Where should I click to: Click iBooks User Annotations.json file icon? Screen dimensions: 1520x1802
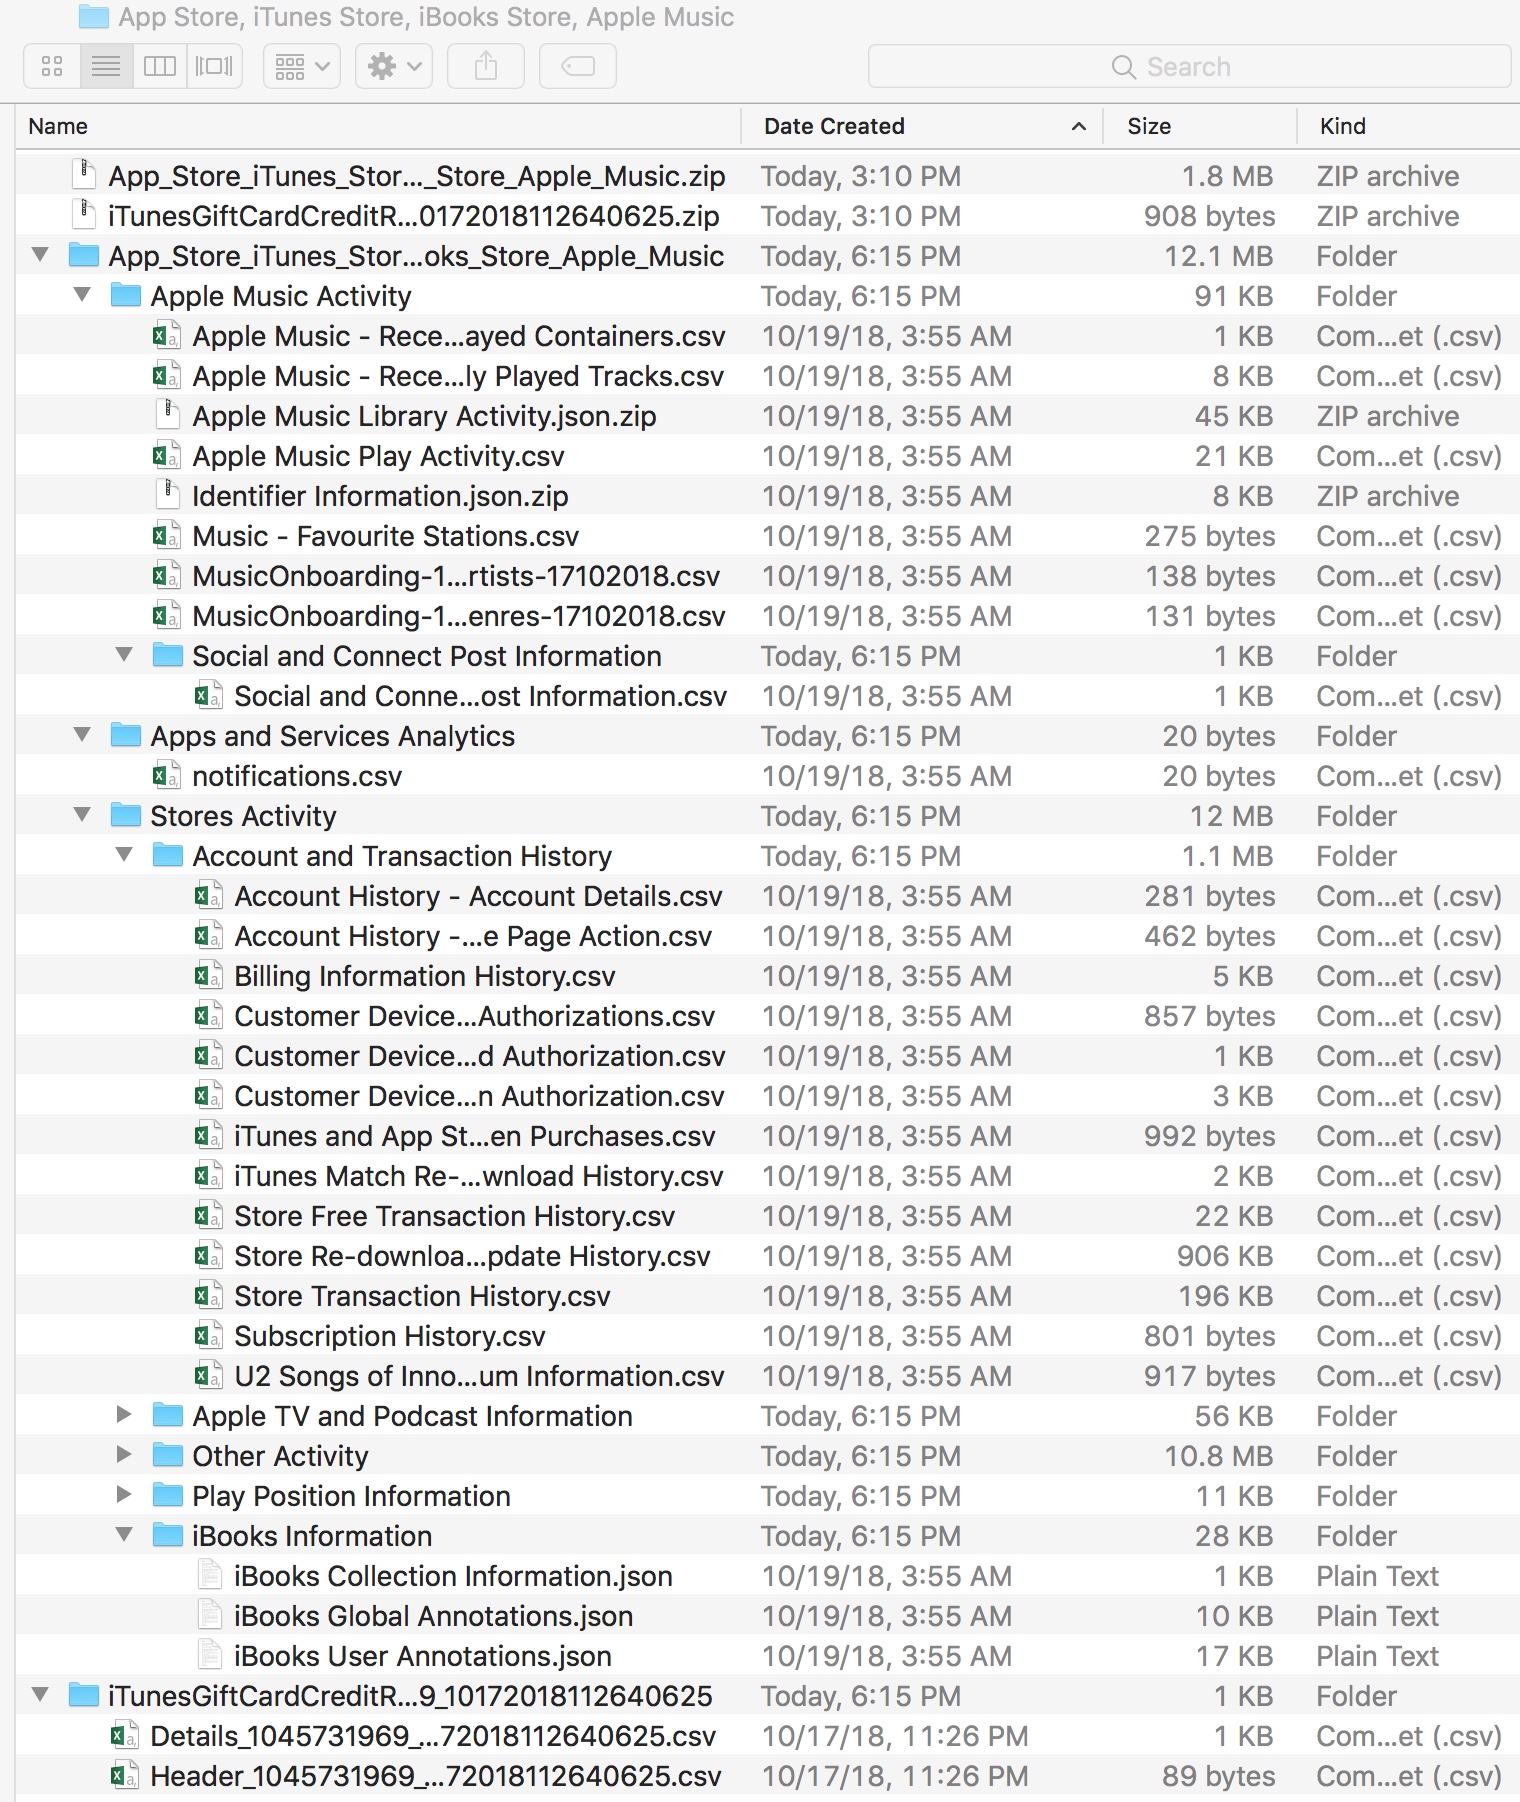click(210, 1655)
